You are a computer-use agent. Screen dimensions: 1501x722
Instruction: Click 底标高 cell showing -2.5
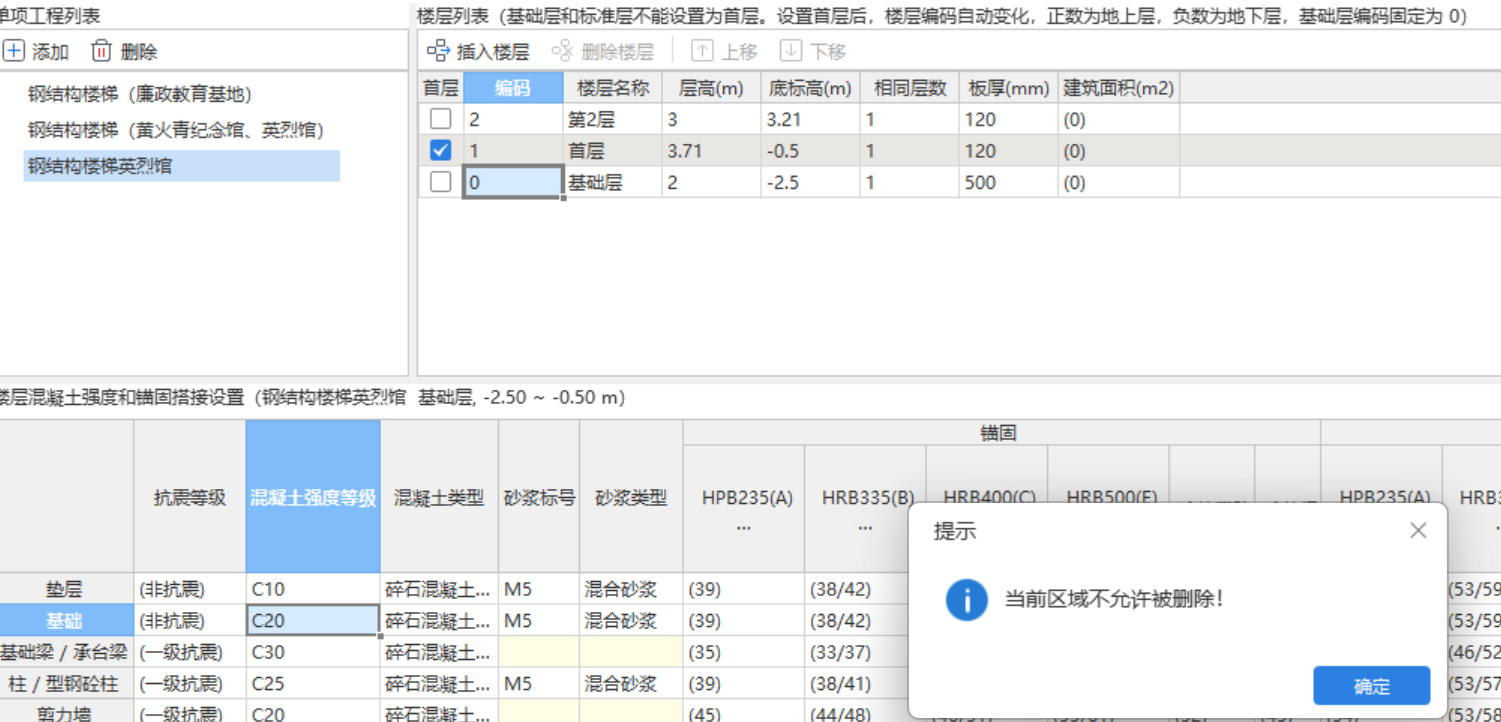coord(810,183)
